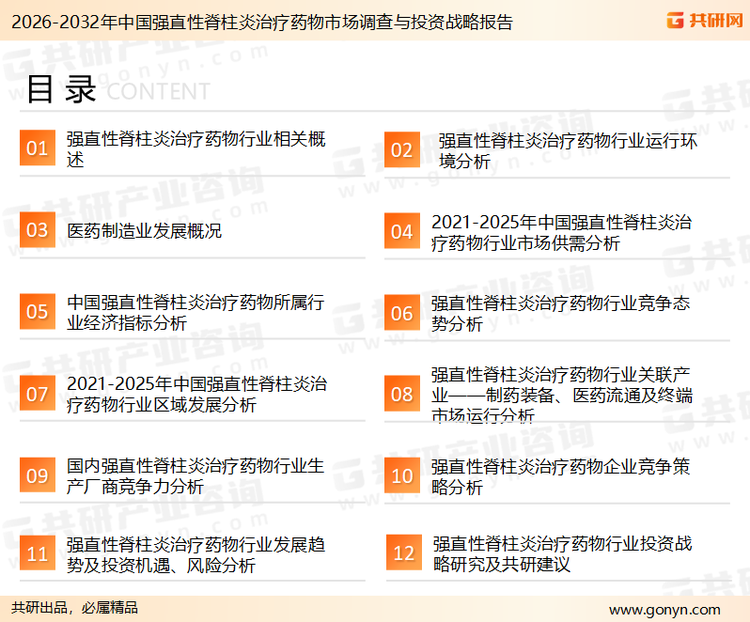Click the 10 number badge
Image resolution: width=750 pixels, height=622 pixels.
(401, 476)
